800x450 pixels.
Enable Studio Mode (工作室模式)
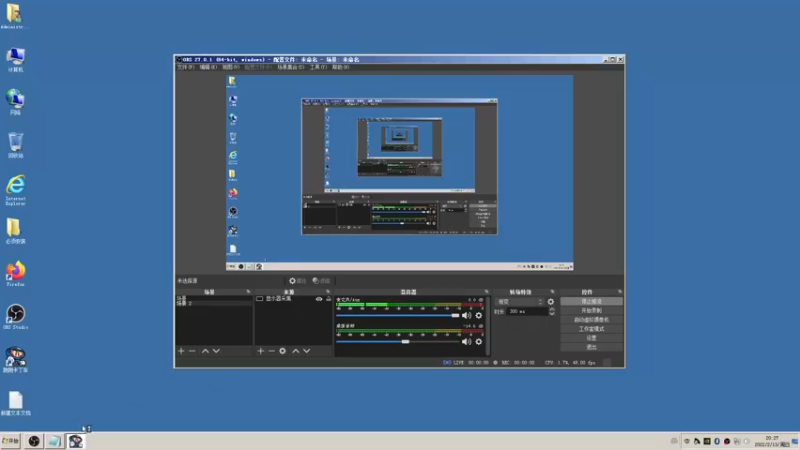click(x=591, y=329)
